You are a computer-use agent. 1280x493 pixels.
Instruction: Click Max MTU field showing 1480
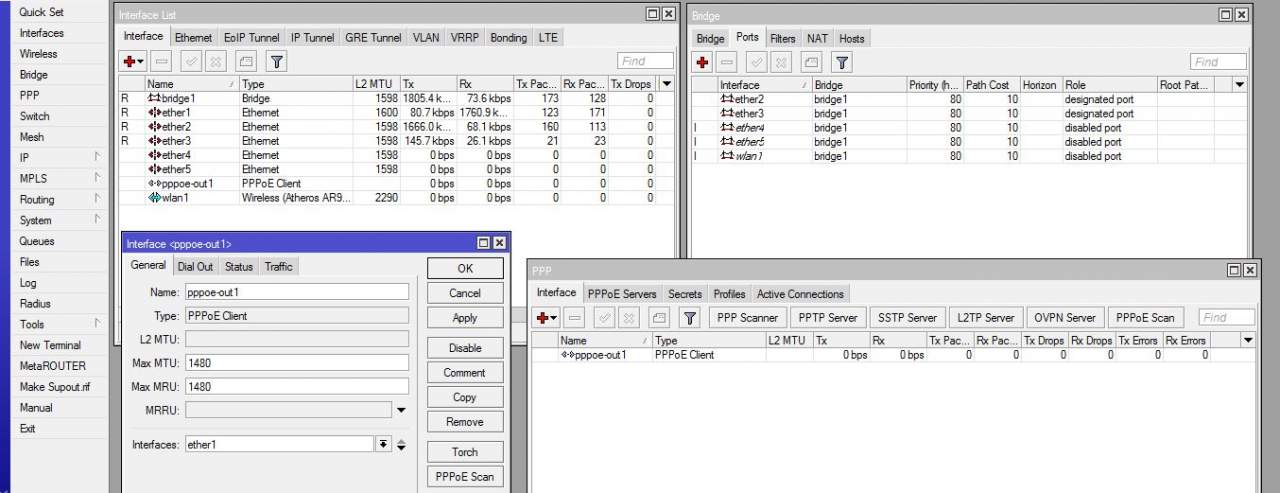pyautogui.click(x=297, y=362)
